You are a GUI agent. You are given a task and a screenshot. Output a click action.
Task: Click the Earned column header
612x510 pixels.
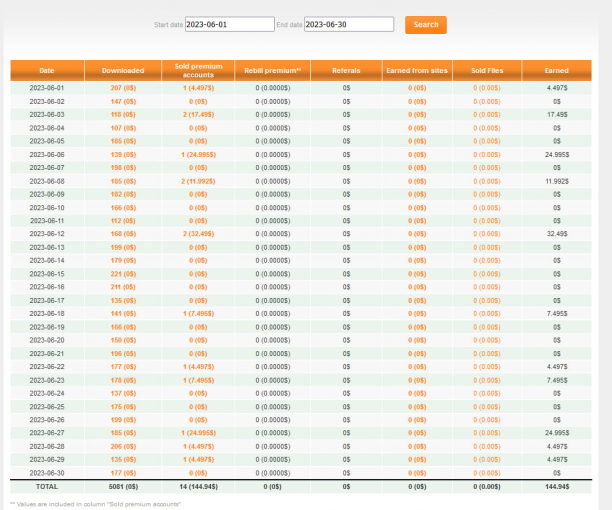pos(557,71)
